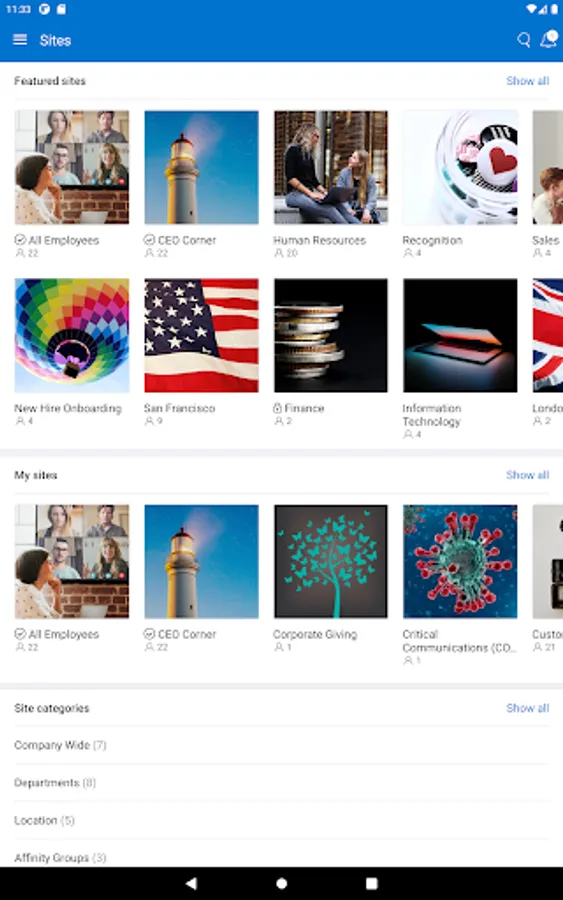The image size is (563, 900).
Task: Open the hamburger navigation menu
Action: (20, 40)
